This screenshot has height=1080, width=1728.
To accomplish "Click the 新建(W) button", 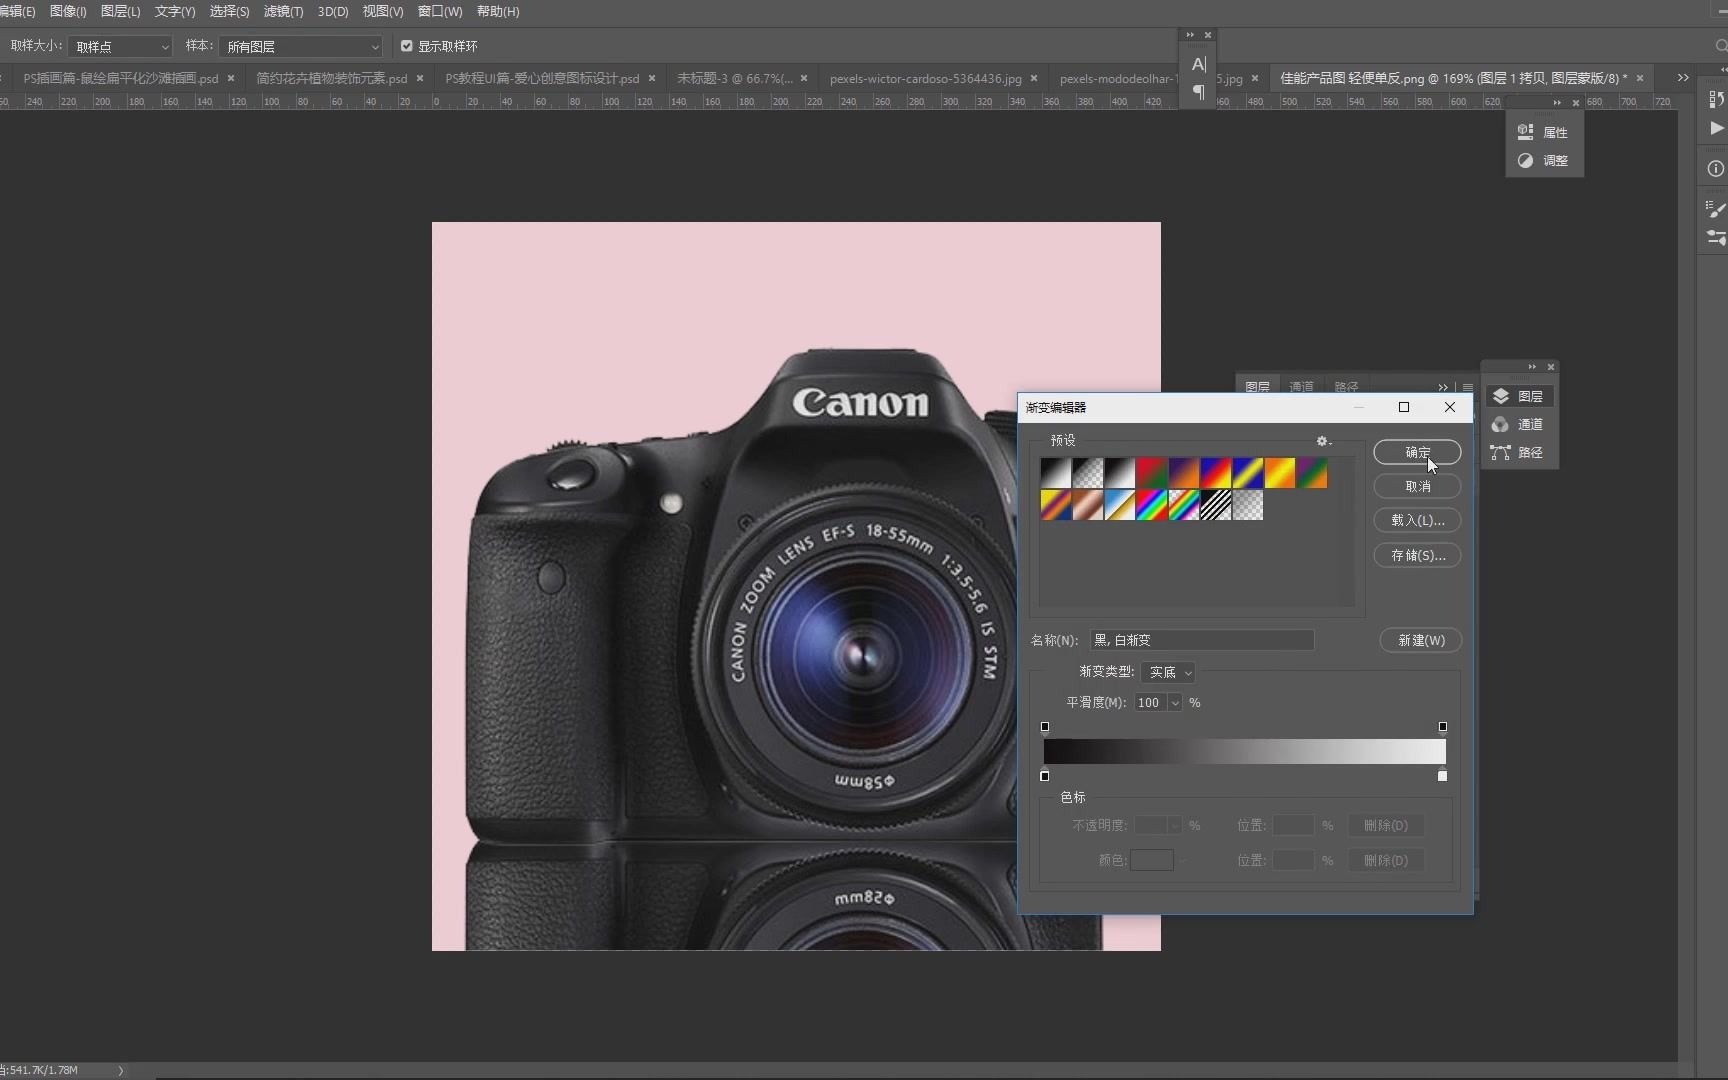I will 1420,640.
